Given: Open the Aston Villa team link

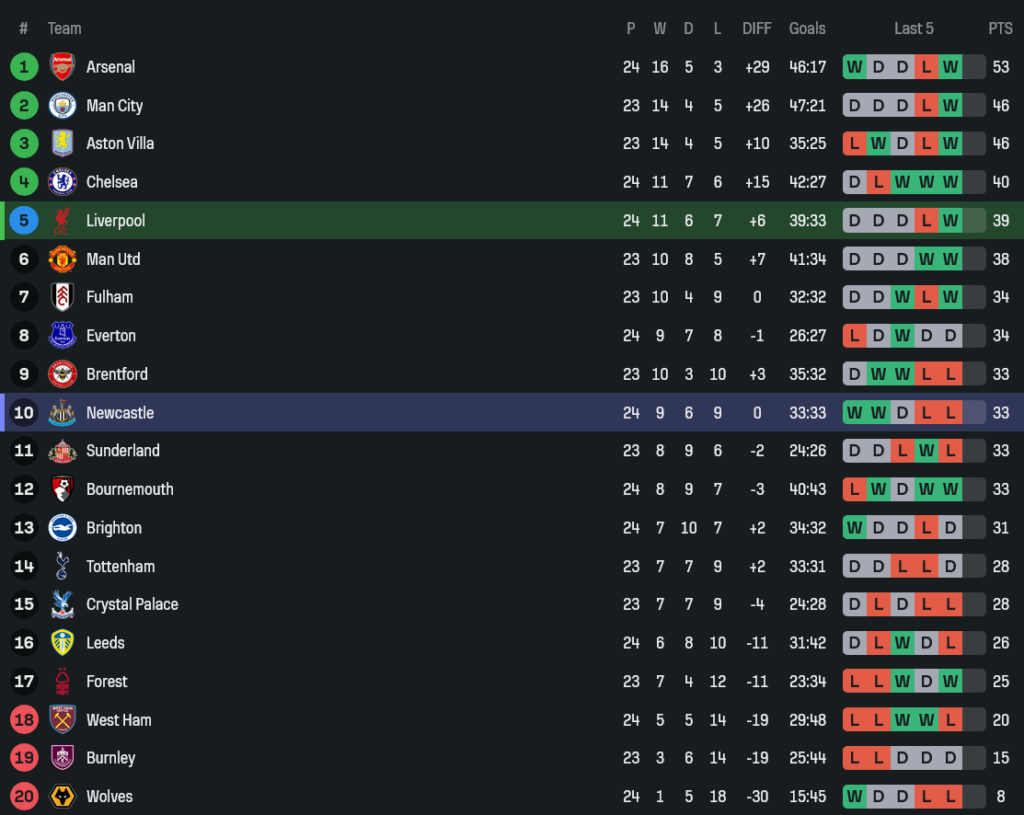Looking at the screenshot, I should coord(120,143).
